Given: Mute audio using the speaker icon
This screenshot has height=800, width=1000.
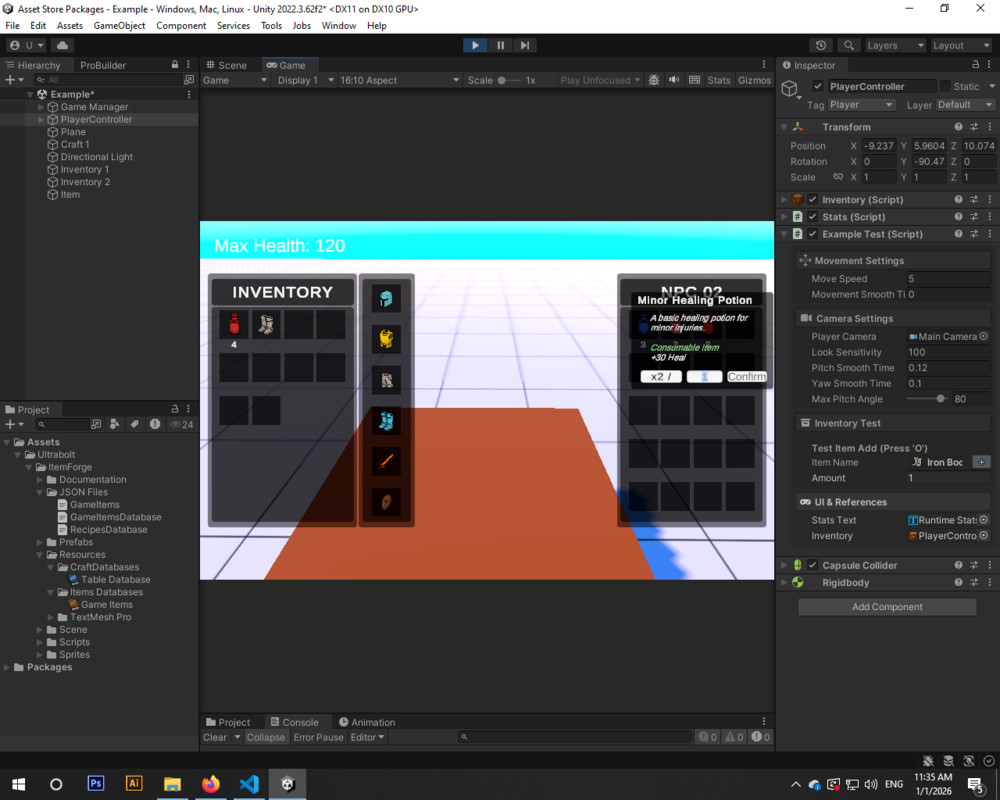Looking at the screenshot, I should (x=672, y=80).
